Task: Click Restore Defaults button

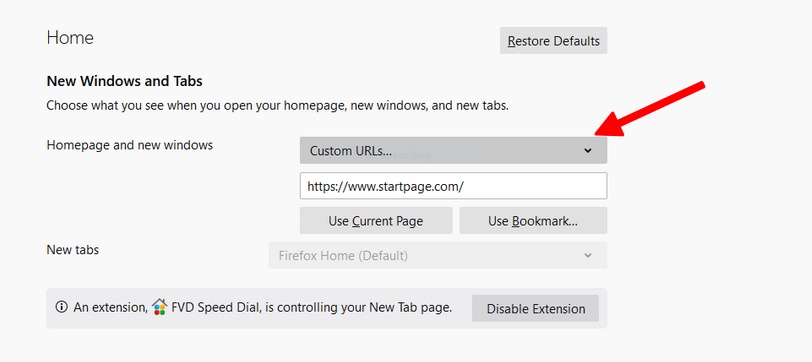Action: (x=553, y=41)
